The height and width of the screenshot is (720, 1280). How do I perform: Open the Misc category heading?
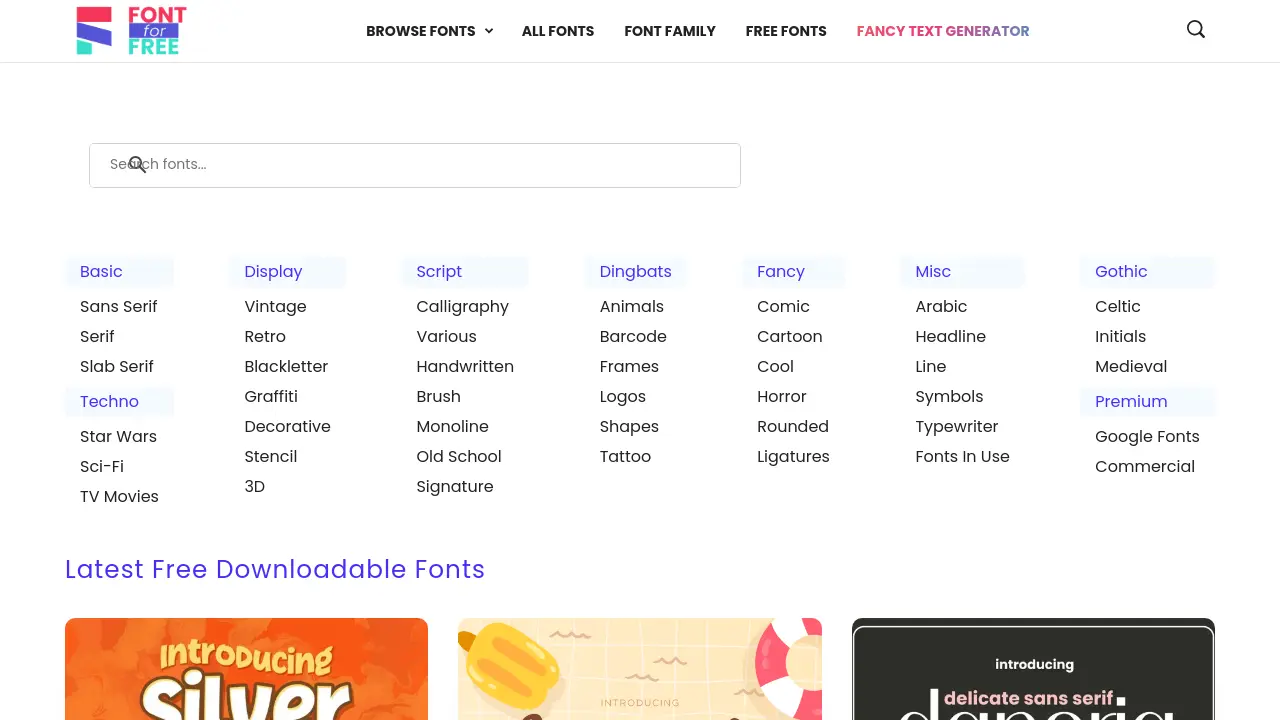(x=933, y=271)
